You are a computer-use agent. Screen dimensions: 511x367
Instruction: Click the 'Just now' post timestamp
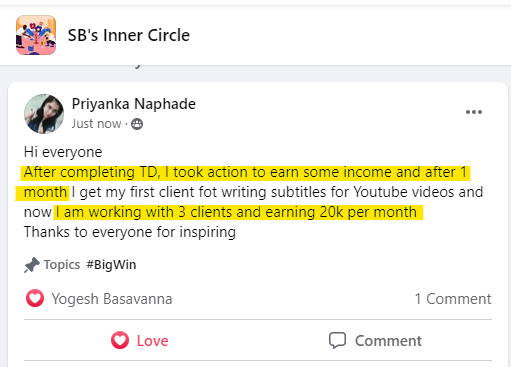[x=96, y=124]
